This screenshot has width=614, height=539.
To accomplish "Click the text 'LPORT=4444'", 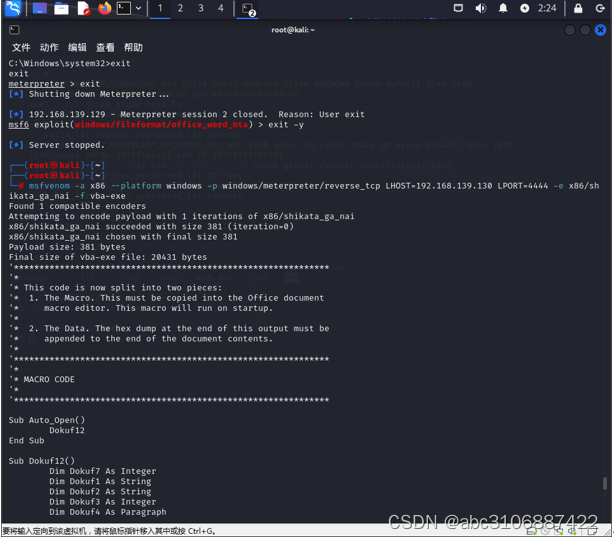I will click(522, 186).
